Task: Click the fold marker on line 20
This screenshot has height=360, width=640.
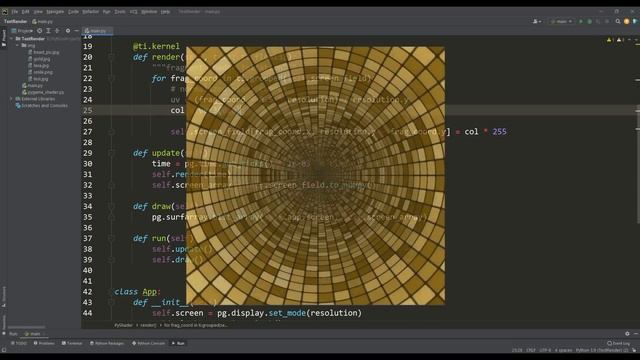Action: (x=111, y=57)
